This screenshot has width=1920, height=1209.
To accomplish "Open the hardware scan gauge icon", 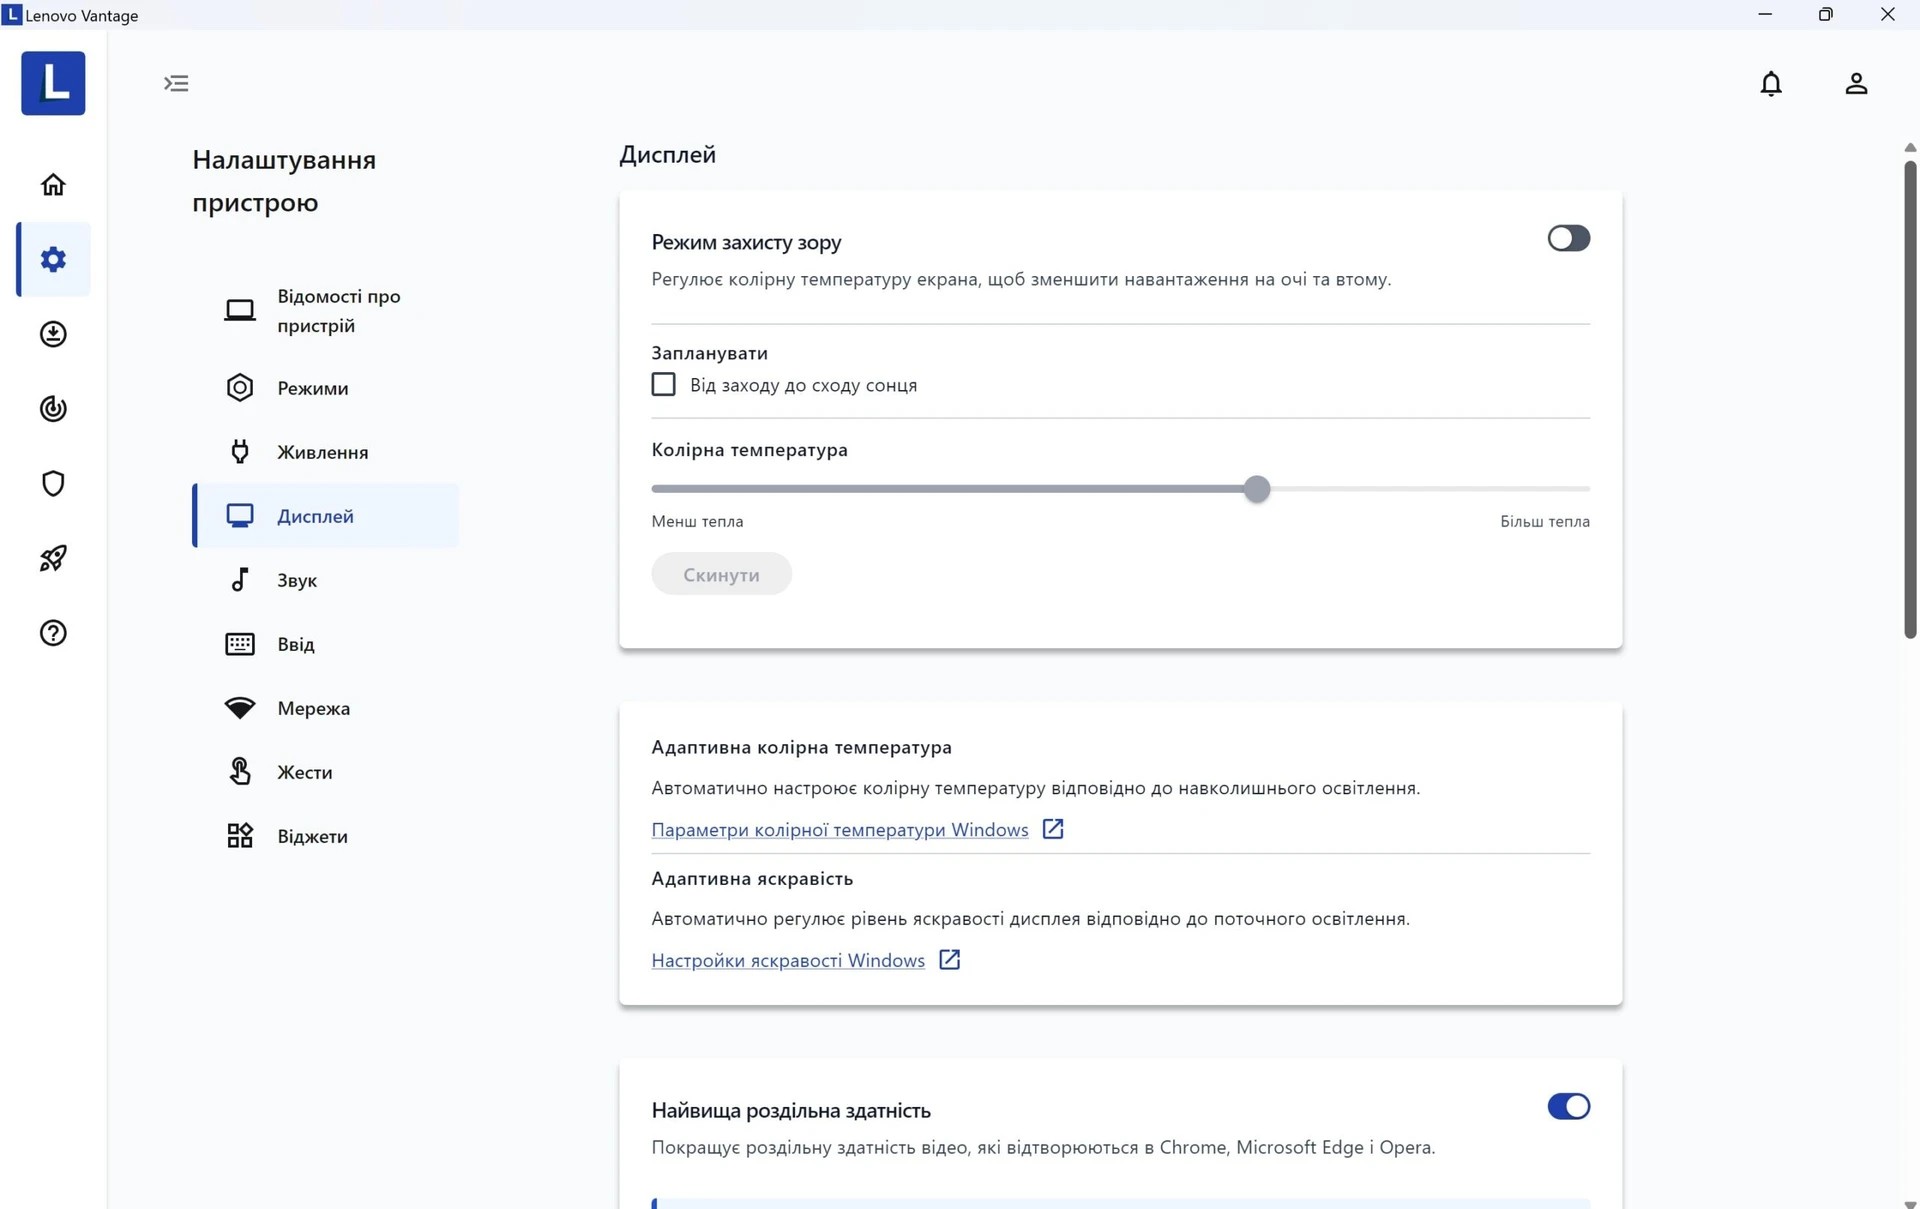I will (x=53, y=409).
